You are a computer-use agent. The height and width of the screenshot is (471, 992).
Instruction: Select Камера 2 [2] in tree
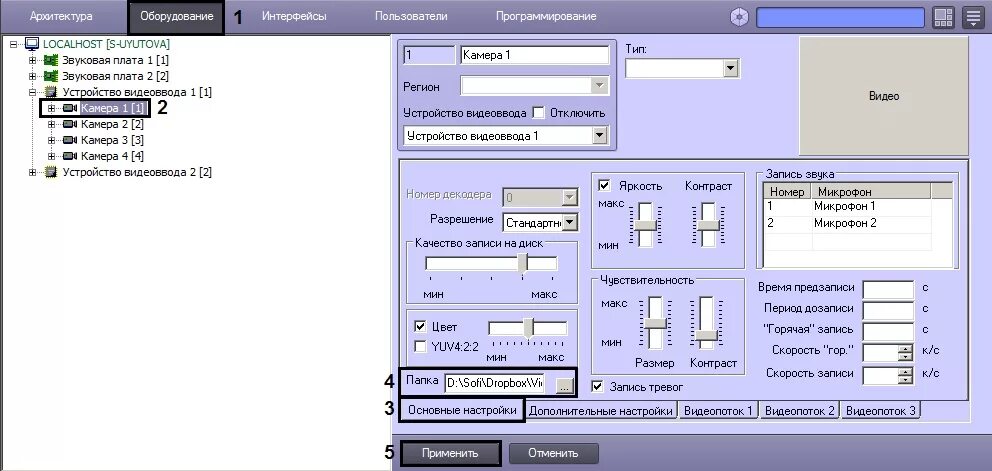[112, 124]
